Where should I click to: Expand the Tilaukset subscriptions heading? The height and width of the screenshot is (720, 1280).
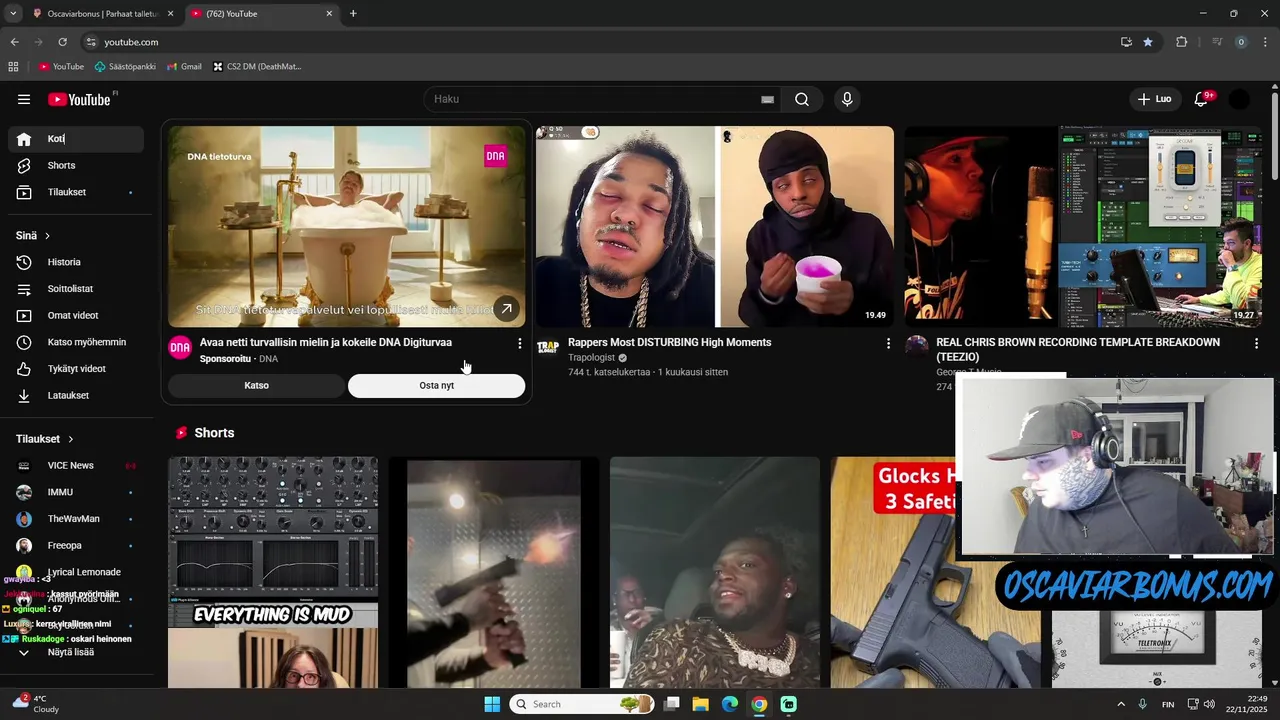[x=45, y=439]
